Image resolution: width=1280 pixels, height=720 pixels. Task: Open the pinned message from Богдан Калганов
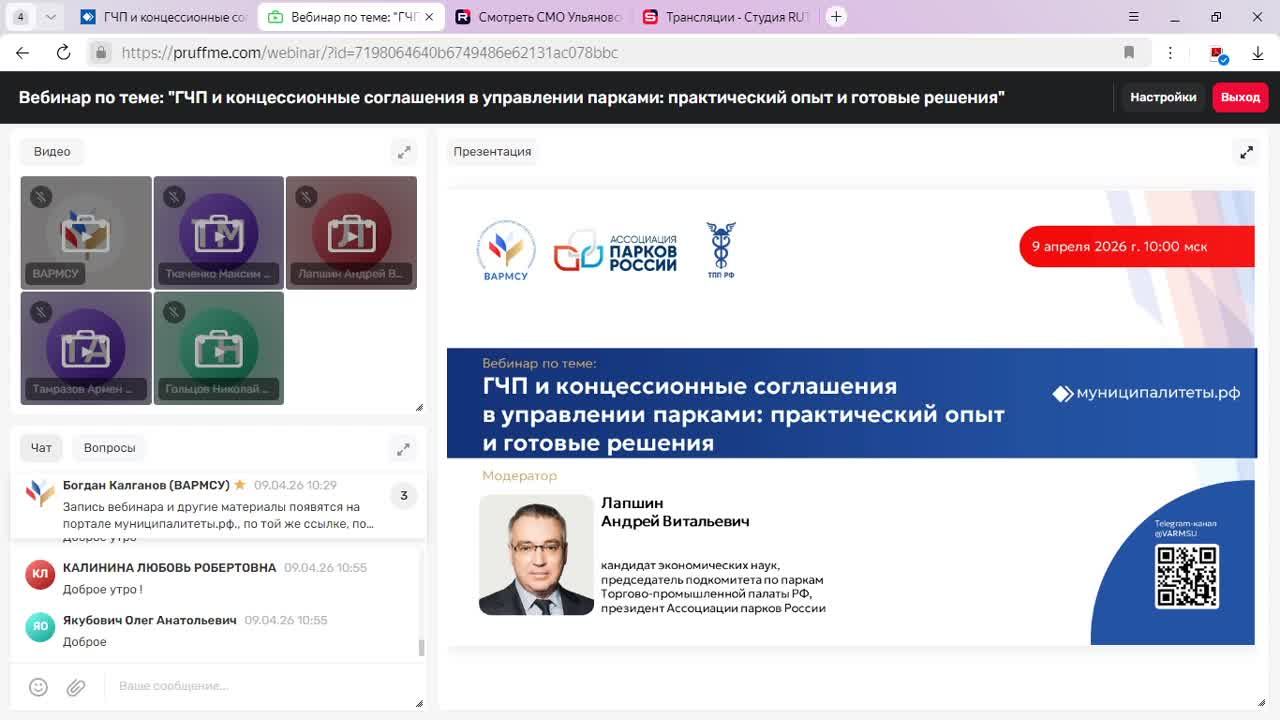(x=218, y=504)
